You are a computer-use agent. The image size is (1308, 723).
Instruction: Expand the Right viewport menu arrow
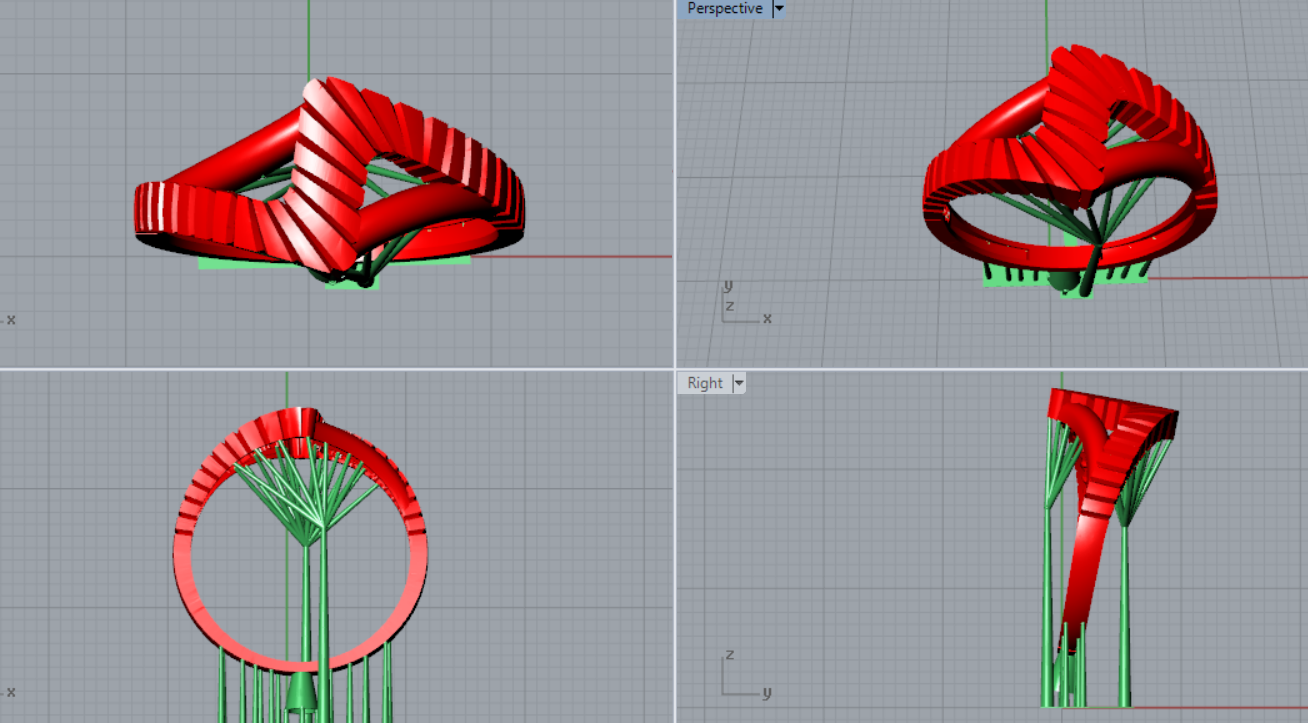(x=739, y=383)
